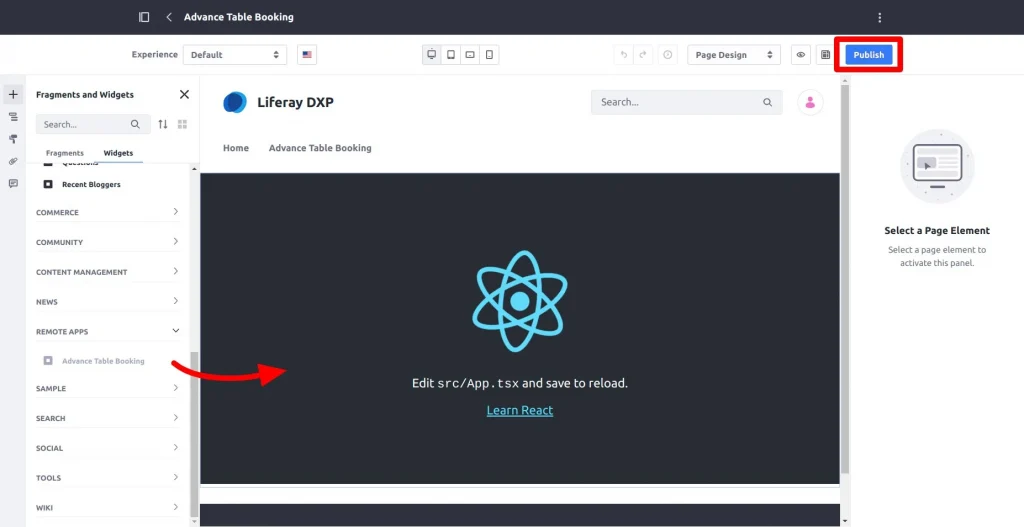Switch to the Fragments tab
This screenshot has width=1024, height=527.
point(65,153)
